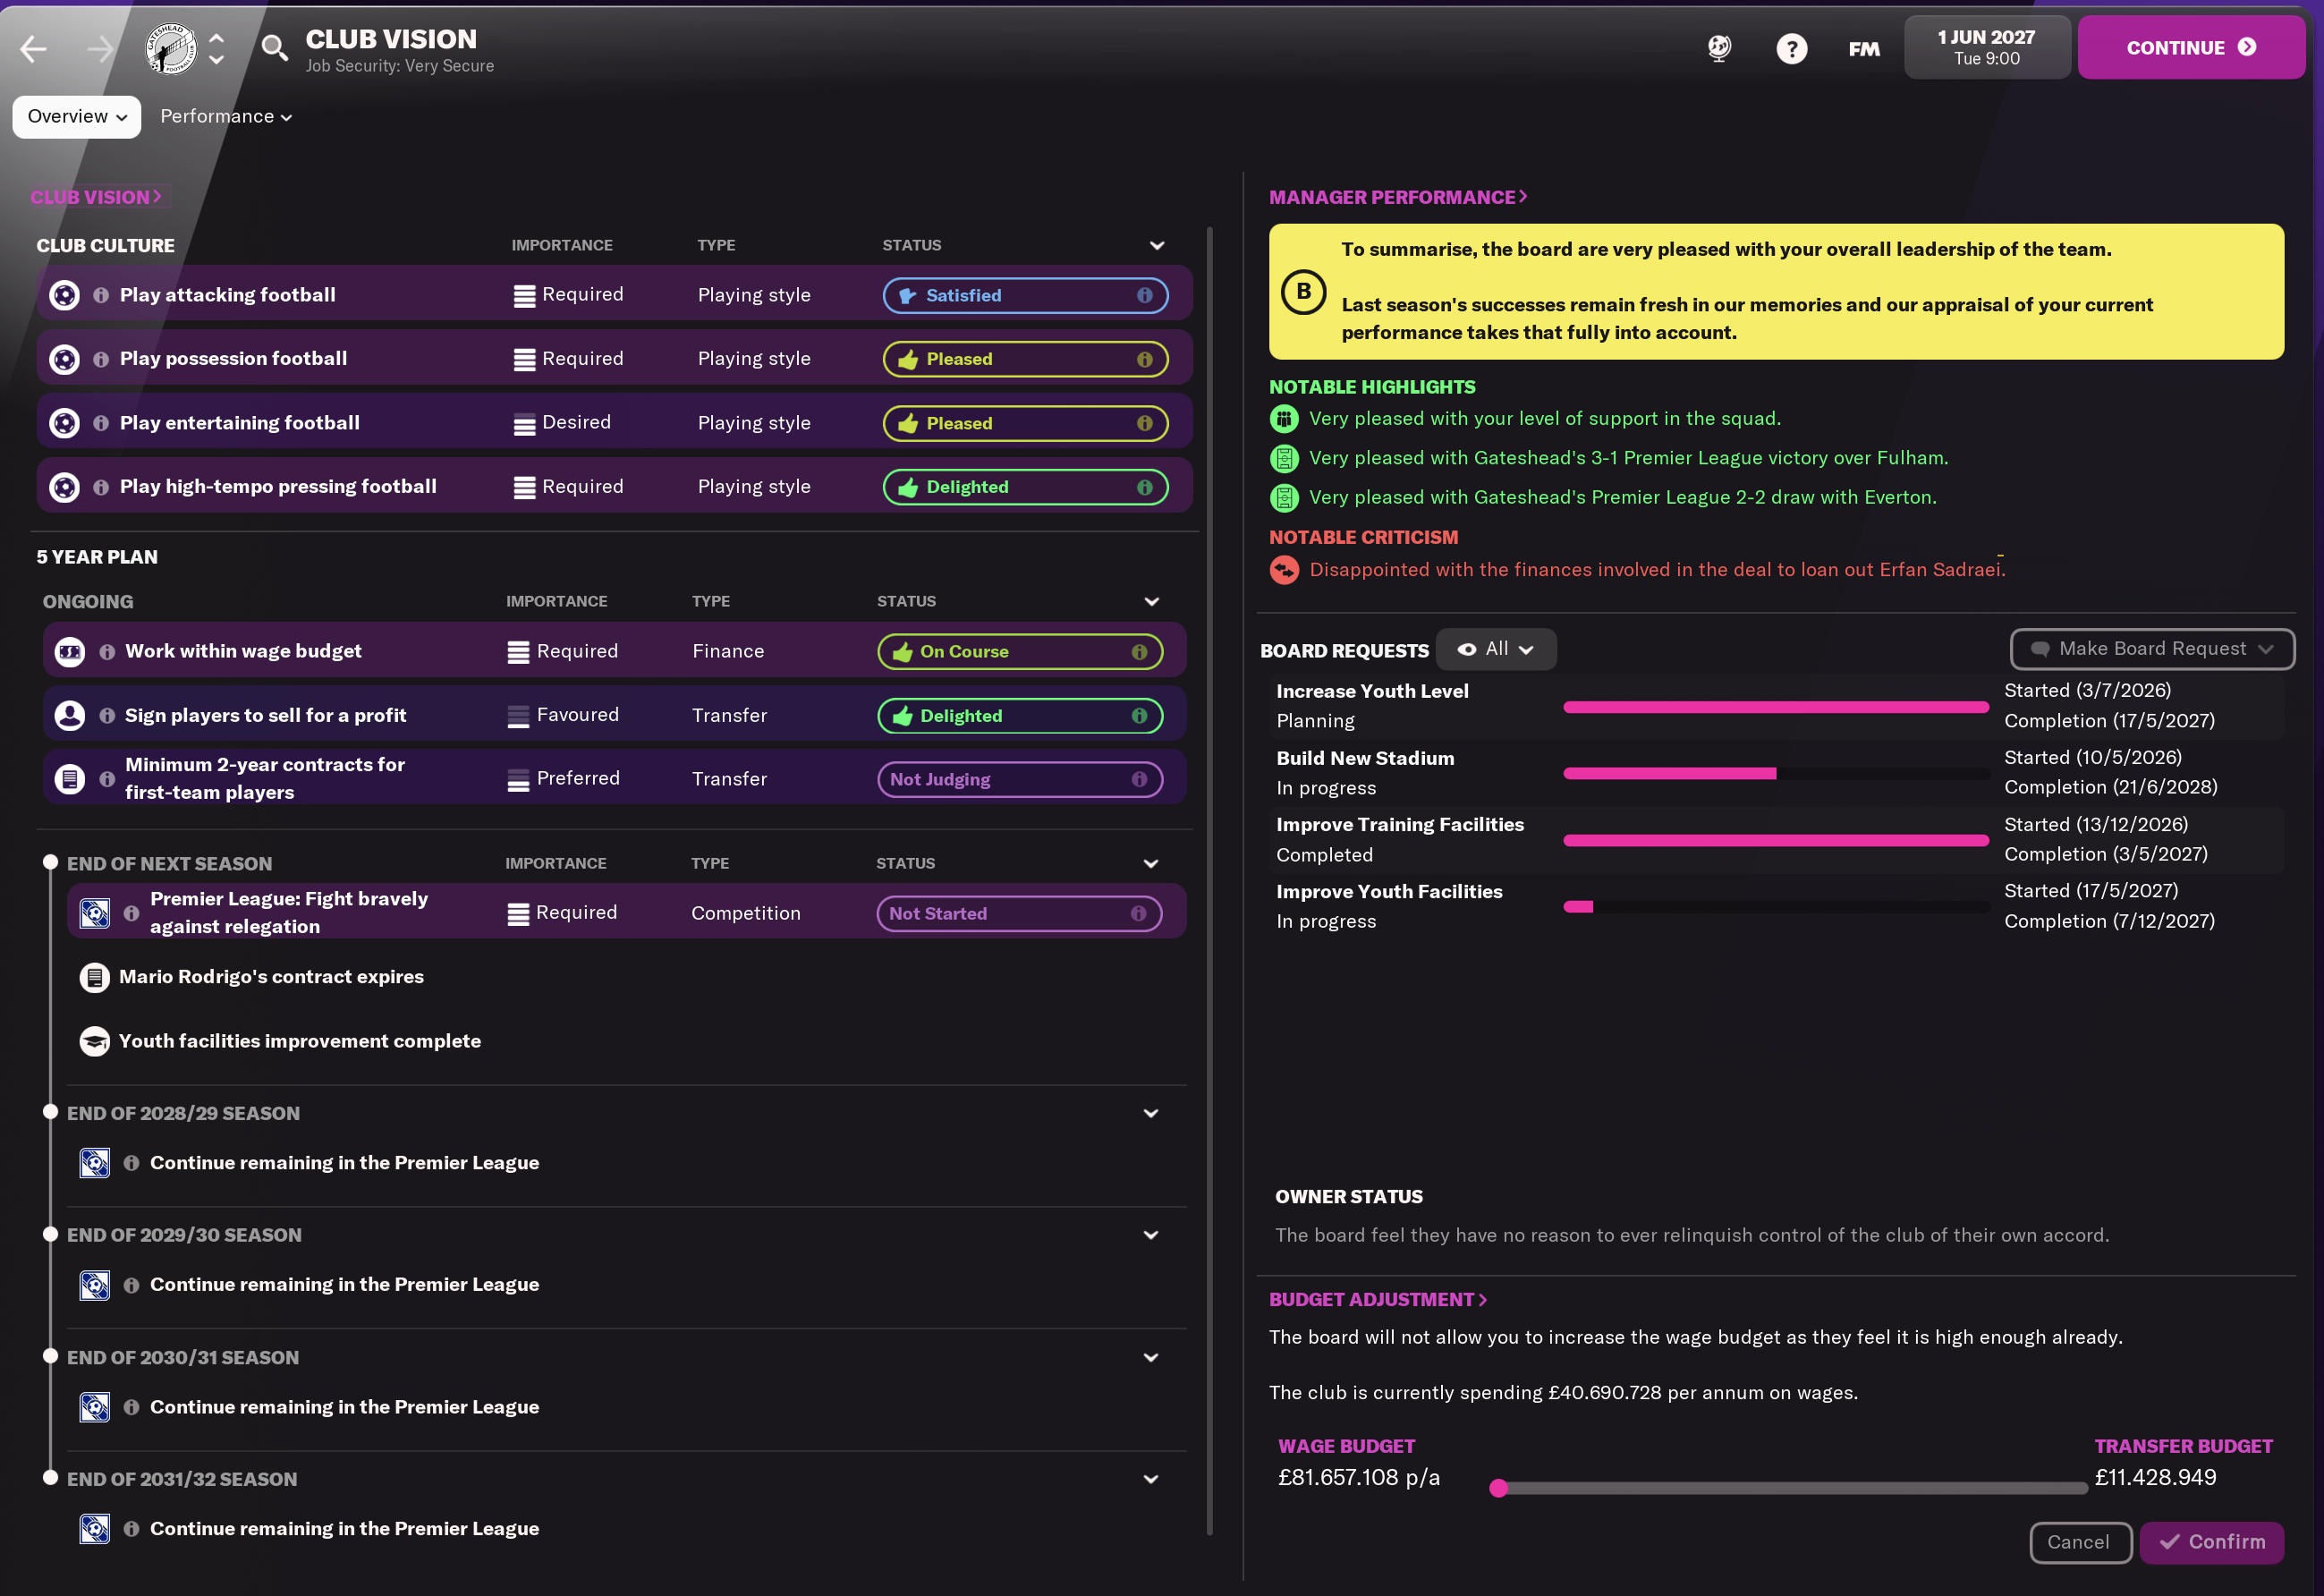This screenshot has width=2324, height=1596.
Task: Click competition icon for 2028/29 season goal
Action: click(95, 1163)
